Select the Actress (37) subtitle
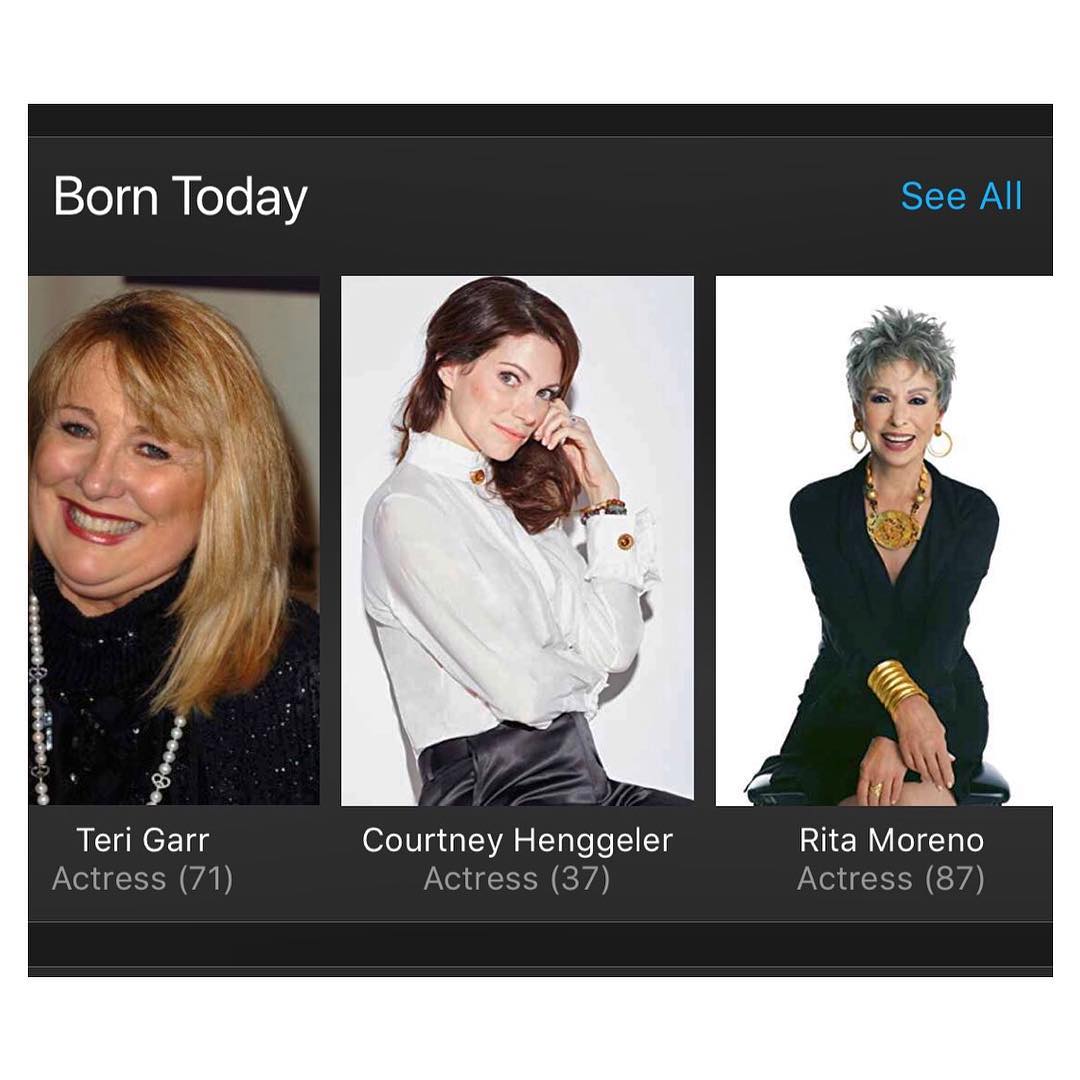This screenshot has width=1080, height=1080. 517,879
